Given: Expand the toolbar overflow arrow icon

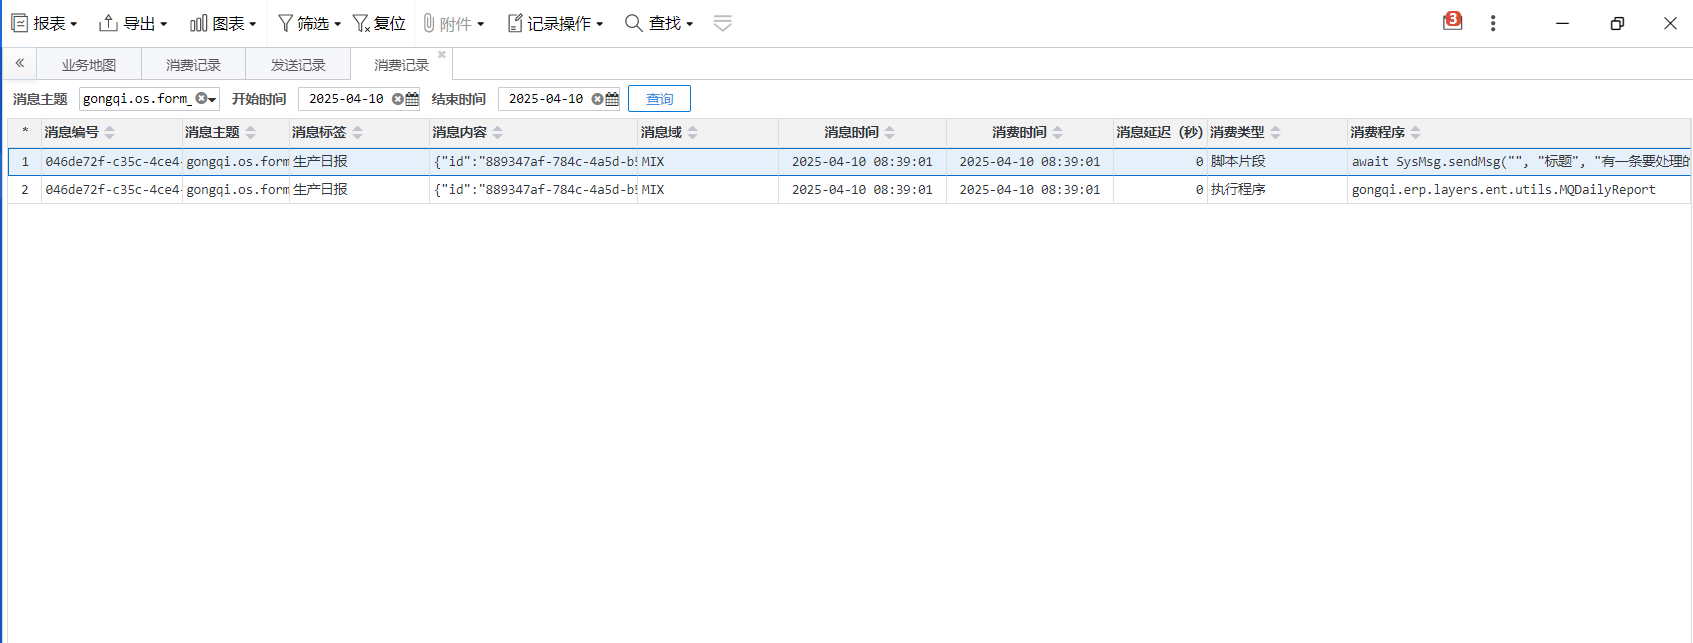Looking at the screenshot, I should (723, 23).
